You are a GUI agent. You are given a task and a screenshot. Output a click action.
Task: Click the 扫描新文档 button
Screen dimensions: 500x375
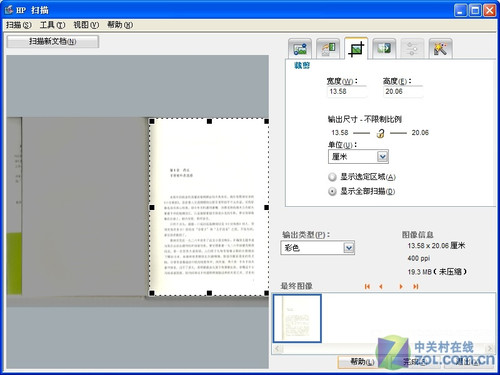coord(53,42)
